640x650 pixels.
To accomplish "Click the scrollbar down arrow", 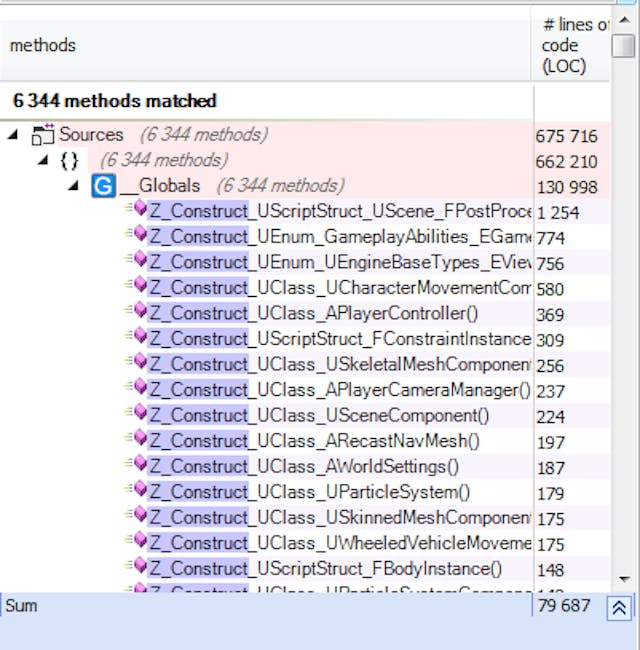I will point(623,578).
